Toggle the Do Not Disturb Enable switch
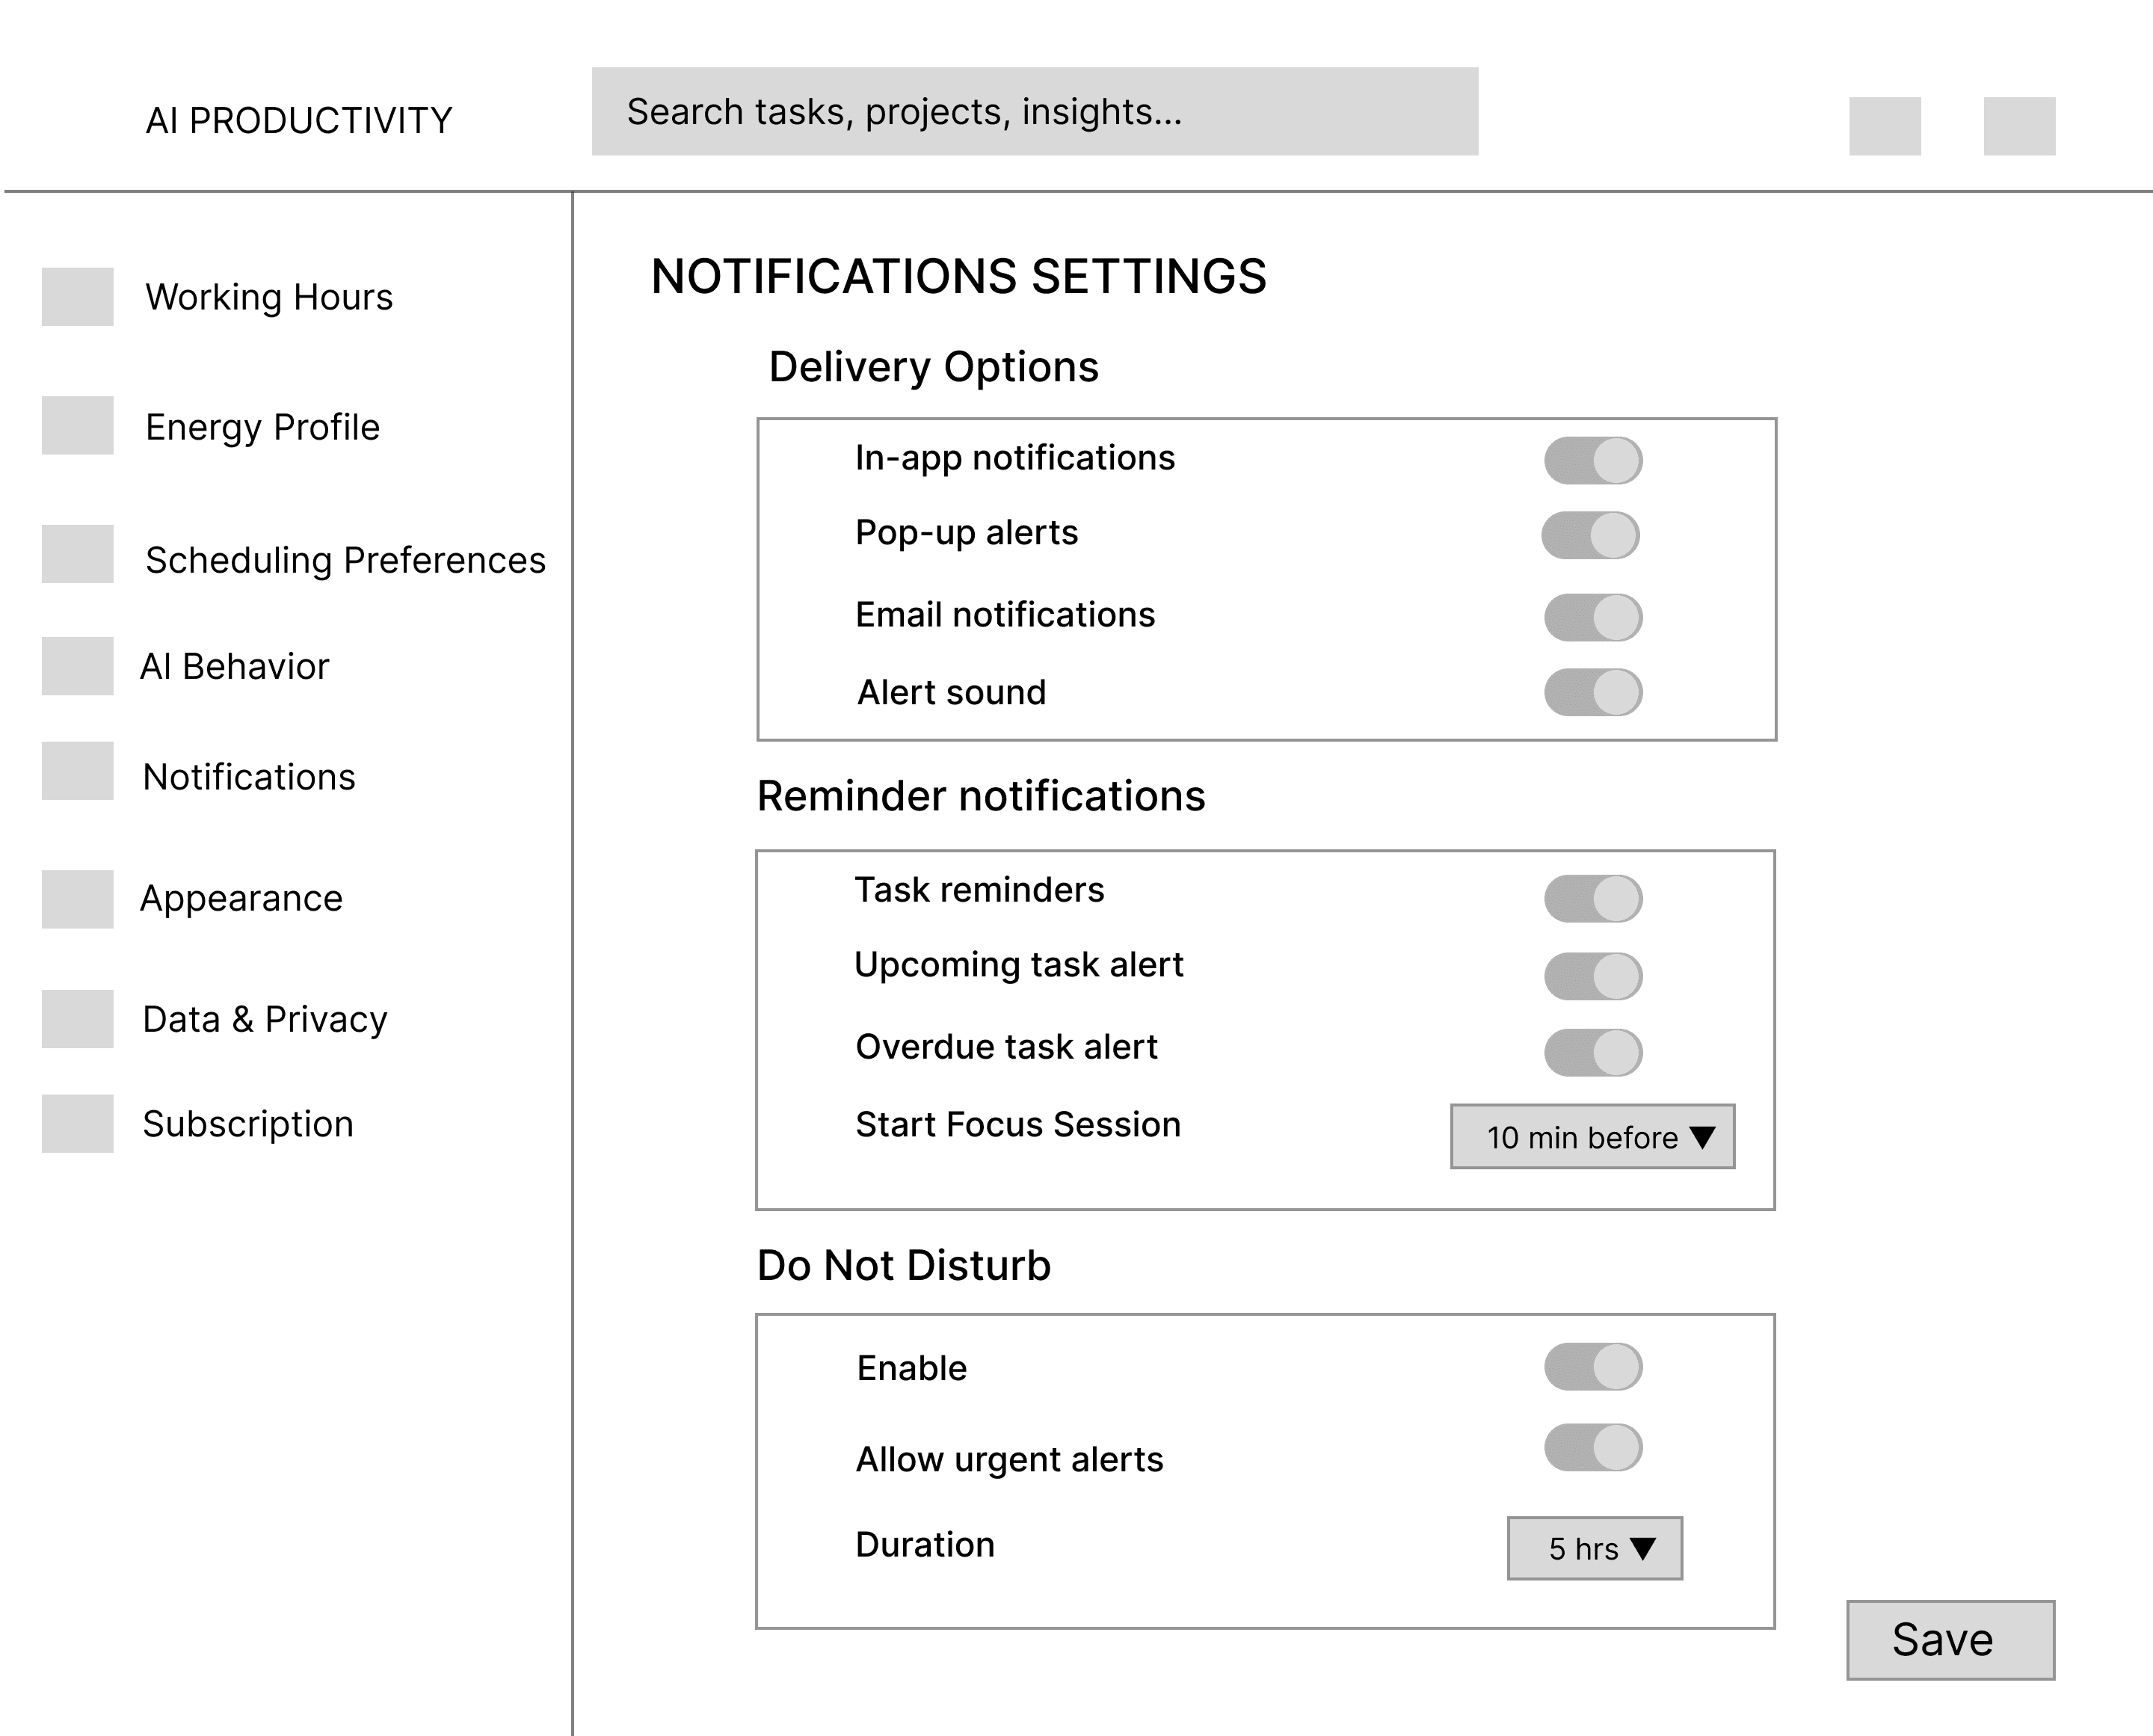This screenshot has width=2153, height=1736. coord(1593,1367)
